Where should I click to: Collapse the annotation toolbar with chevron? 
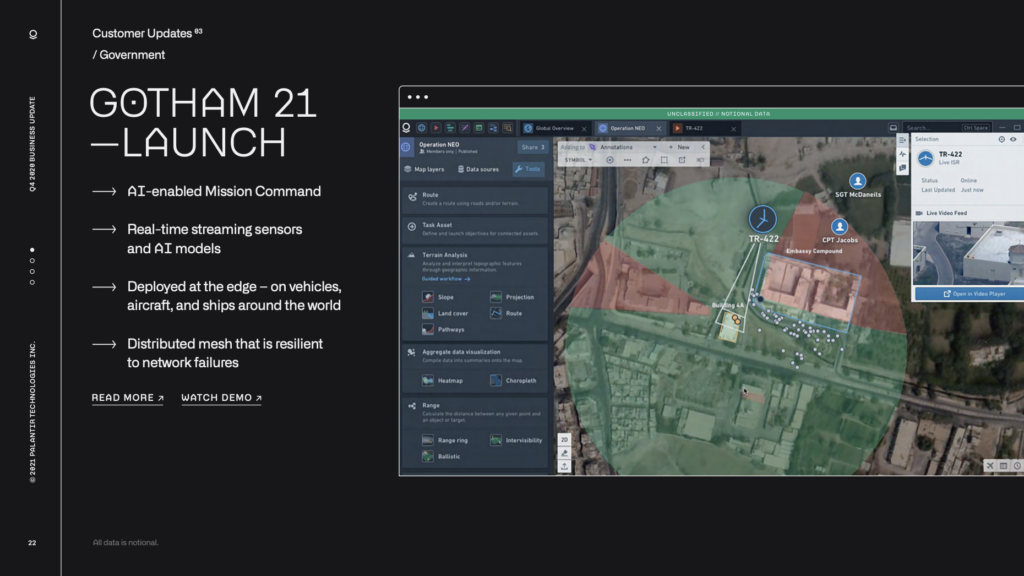coord(704,147)
